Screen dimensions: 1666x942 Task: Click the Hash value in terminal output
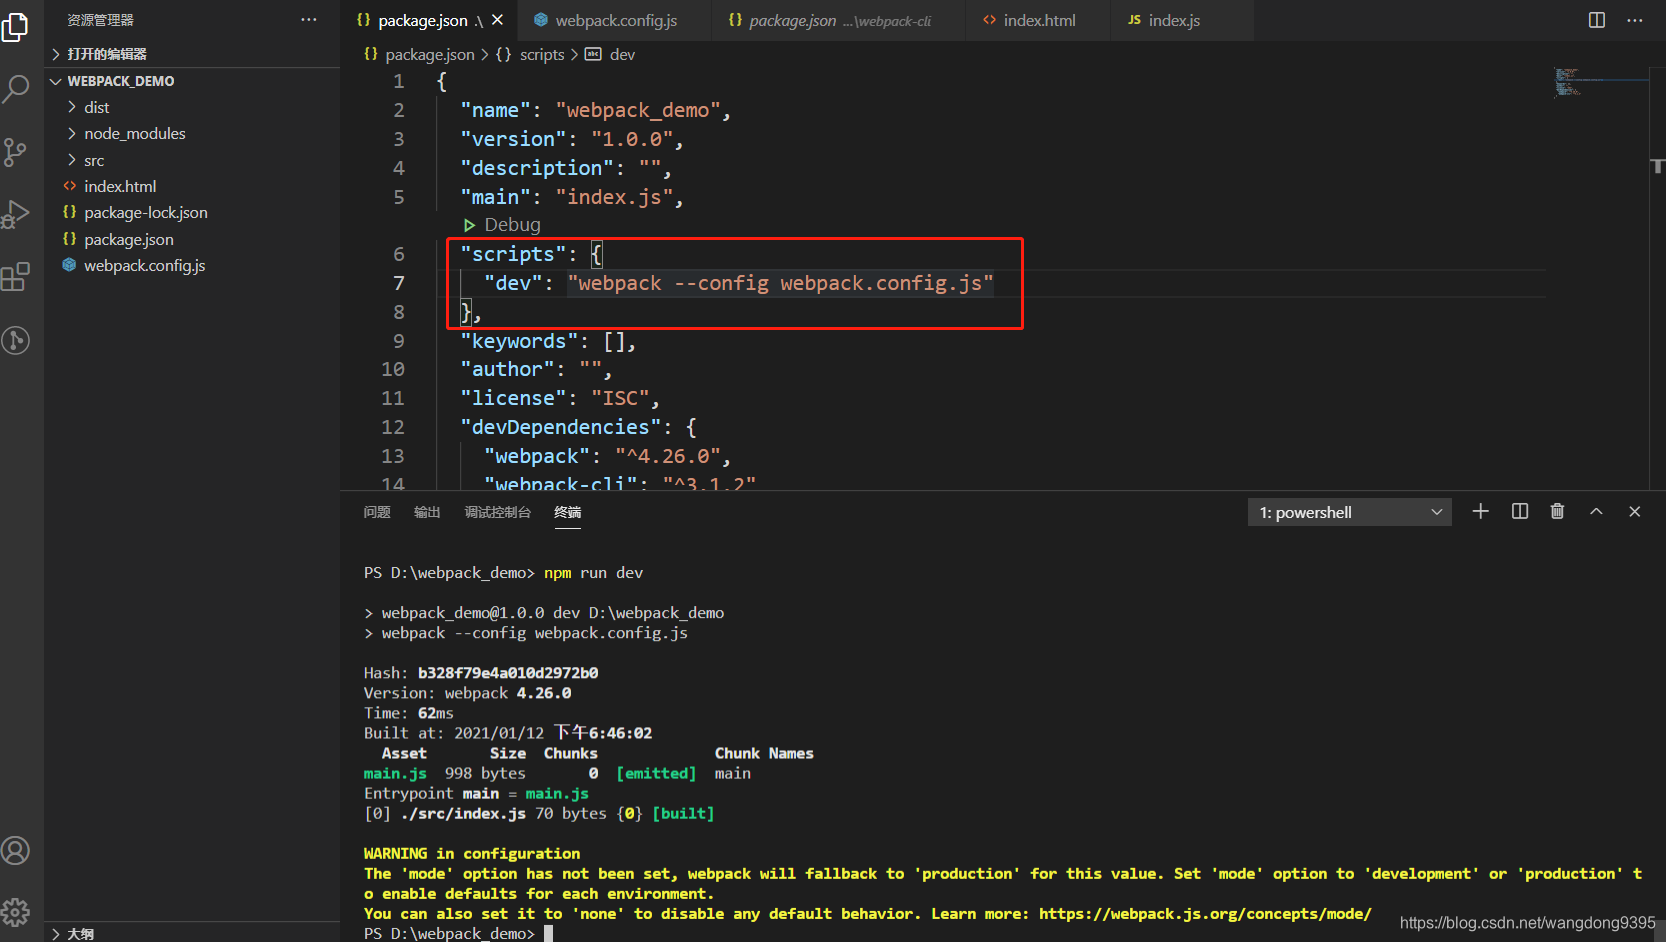pyautogui.click(x=508, y=673)
